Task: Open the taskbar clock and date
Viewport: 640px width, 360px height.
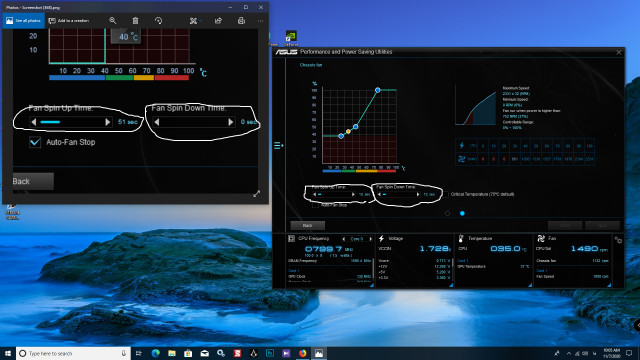Action: (611, 353)
